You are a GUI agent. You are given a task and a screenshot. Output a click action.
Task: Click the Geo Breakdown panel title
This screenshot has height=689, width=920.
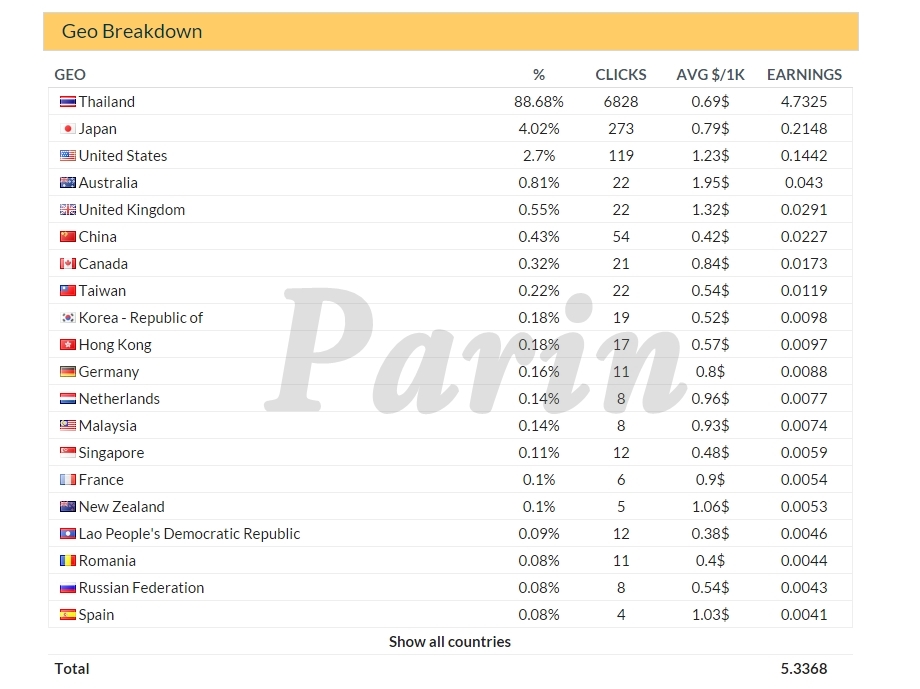[x=132, y=32]
